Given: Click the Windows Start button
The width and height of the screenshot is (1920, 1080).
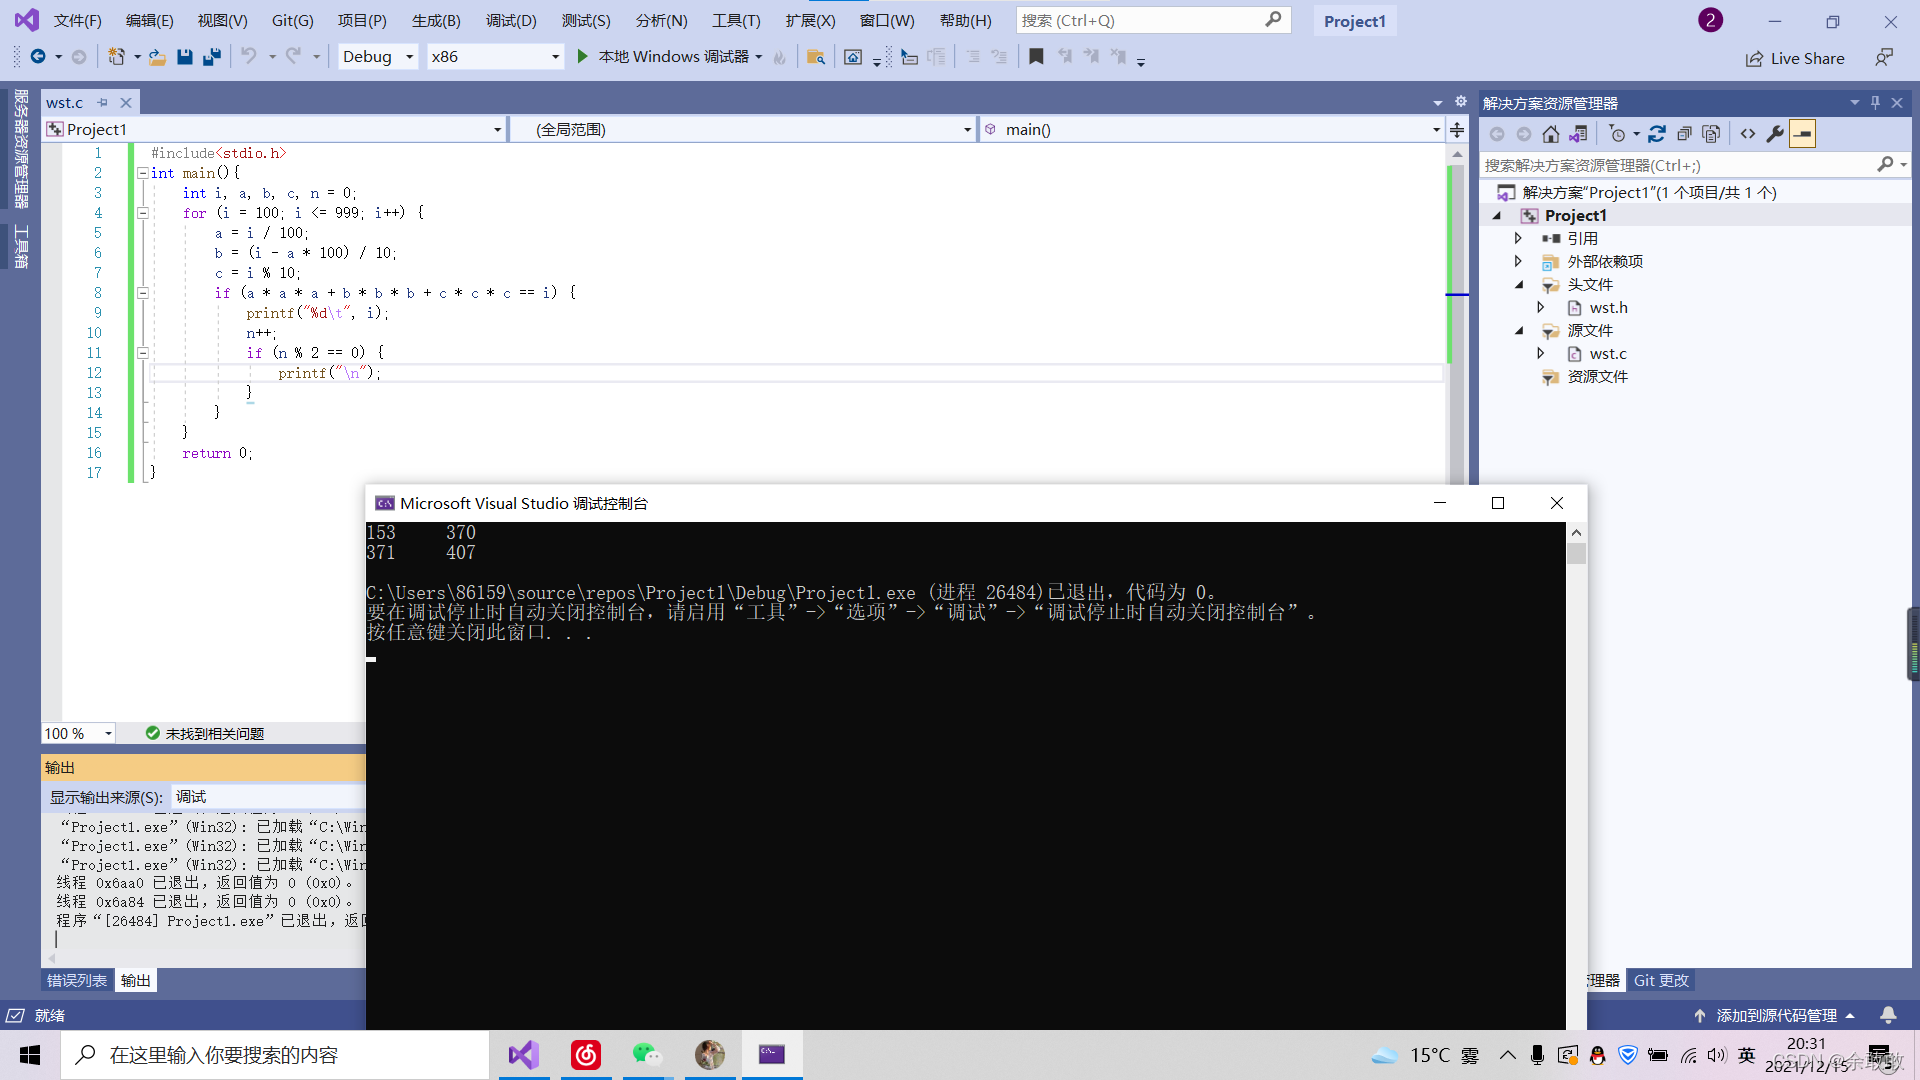Looking at the screenshot, I should coord(30,1055).
